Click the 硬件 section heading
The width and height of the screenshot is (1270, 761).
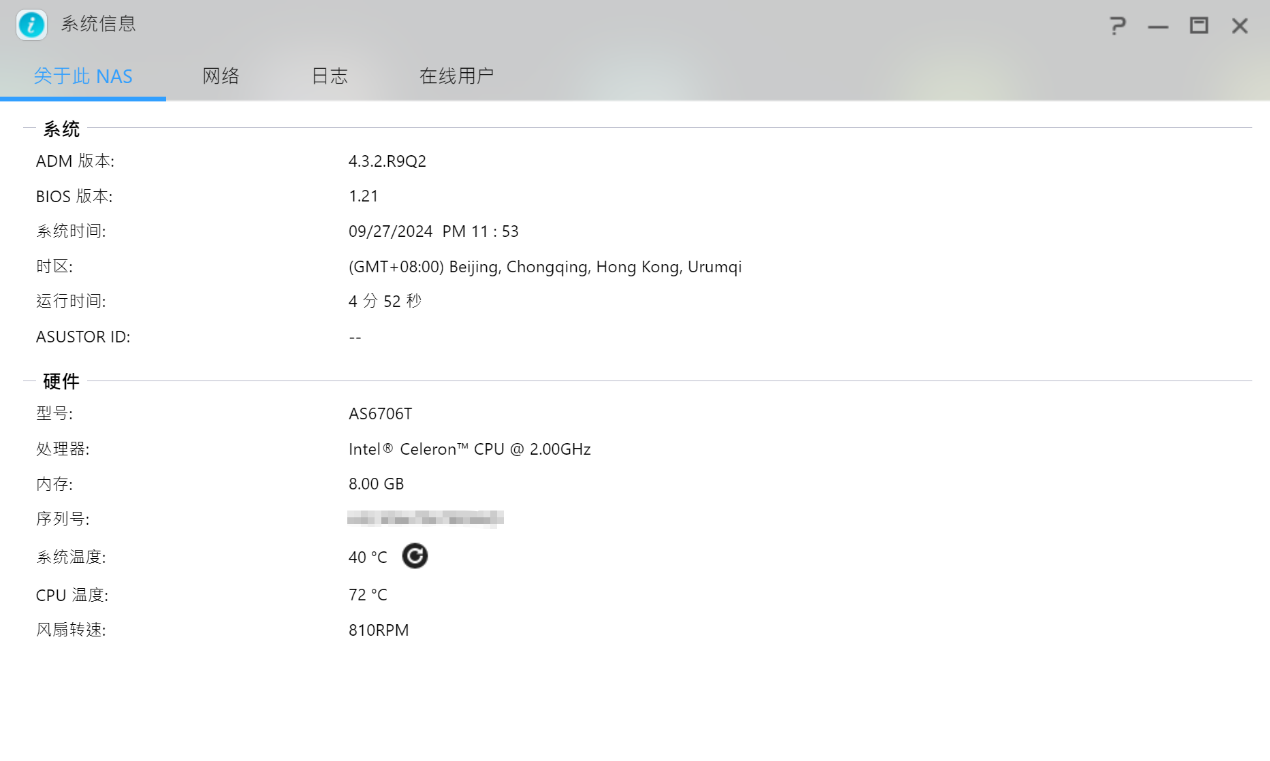[61, 381]
